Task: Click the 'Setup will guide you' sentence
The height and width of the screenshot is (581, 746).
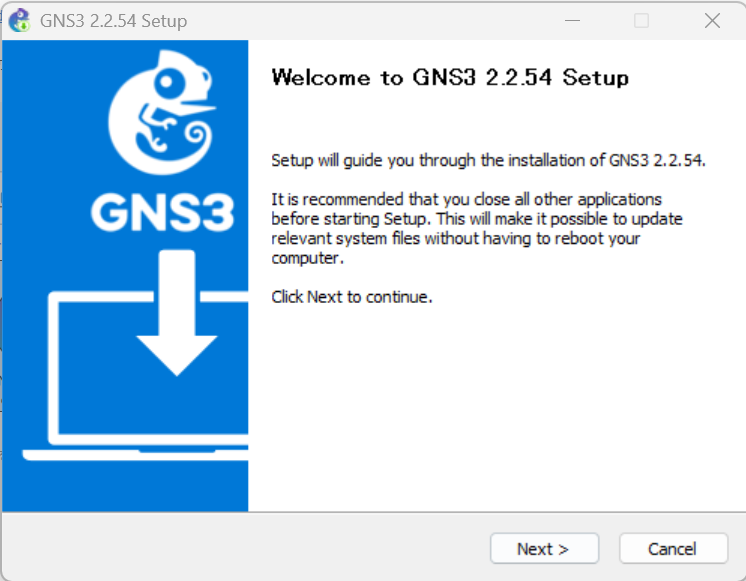Action: click(x=488, y=160)
